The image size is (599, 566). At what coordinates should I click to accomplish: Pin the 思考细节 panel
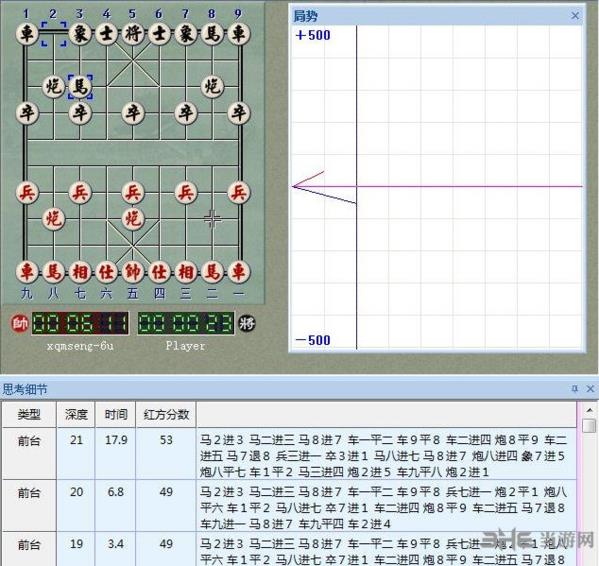[x=575, y=389]
